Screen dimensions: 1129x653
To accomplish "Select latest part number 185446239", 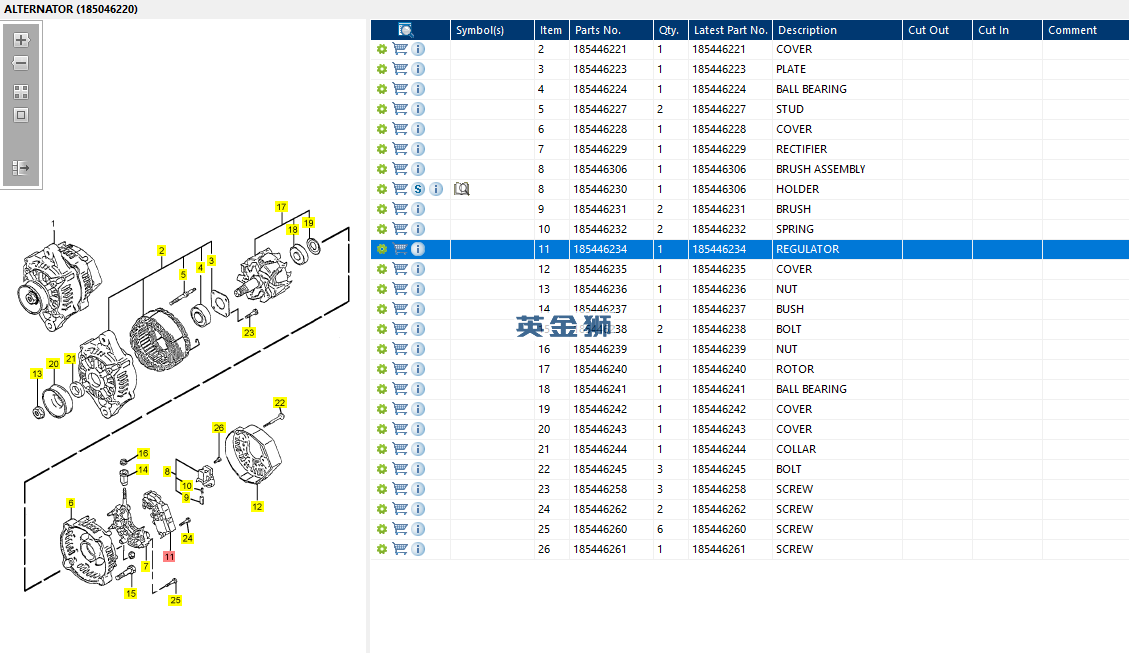I will 719,349.
